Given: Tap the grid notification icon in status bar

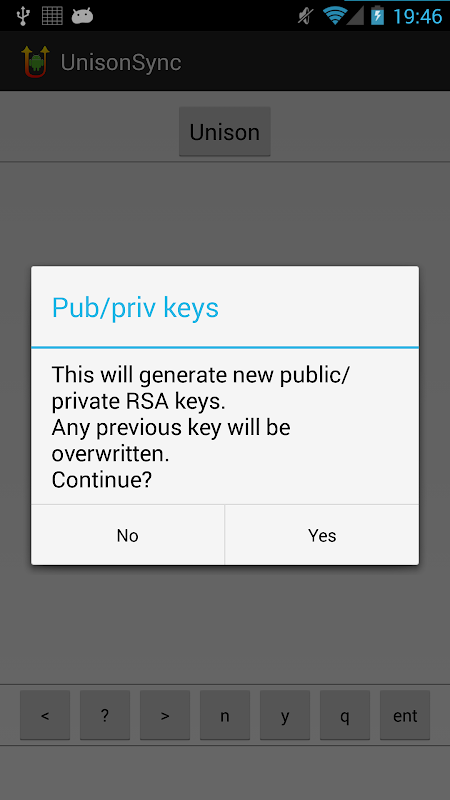Looking at the screenshot, I should [52, 16].
